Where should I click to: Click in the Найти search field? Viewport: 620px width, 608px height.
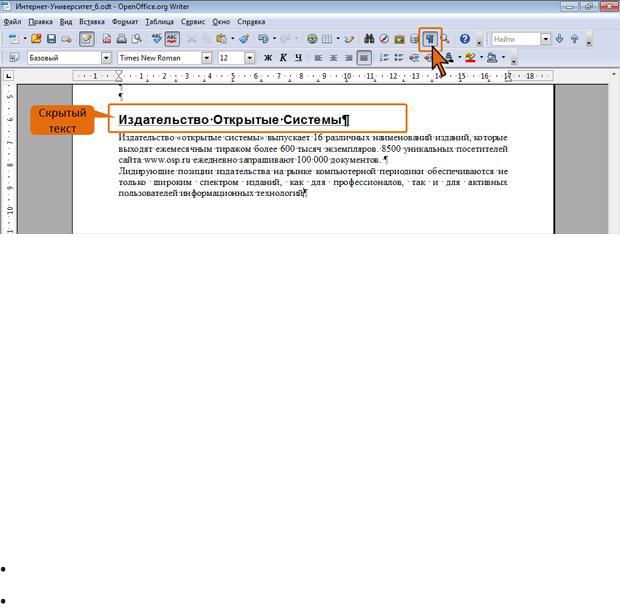coord(516,39)
